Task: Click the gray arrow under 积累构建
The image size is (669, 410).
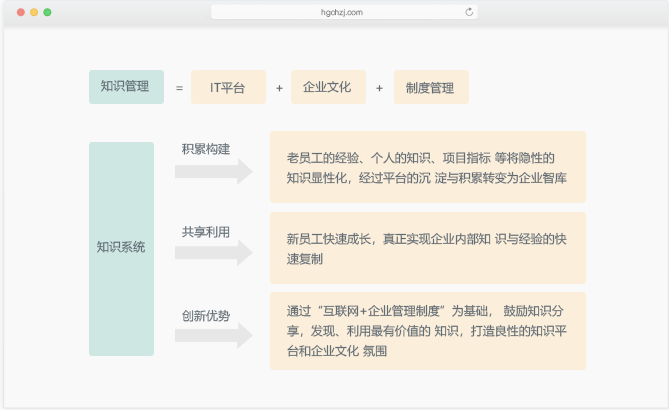Action: pos(213,171)
